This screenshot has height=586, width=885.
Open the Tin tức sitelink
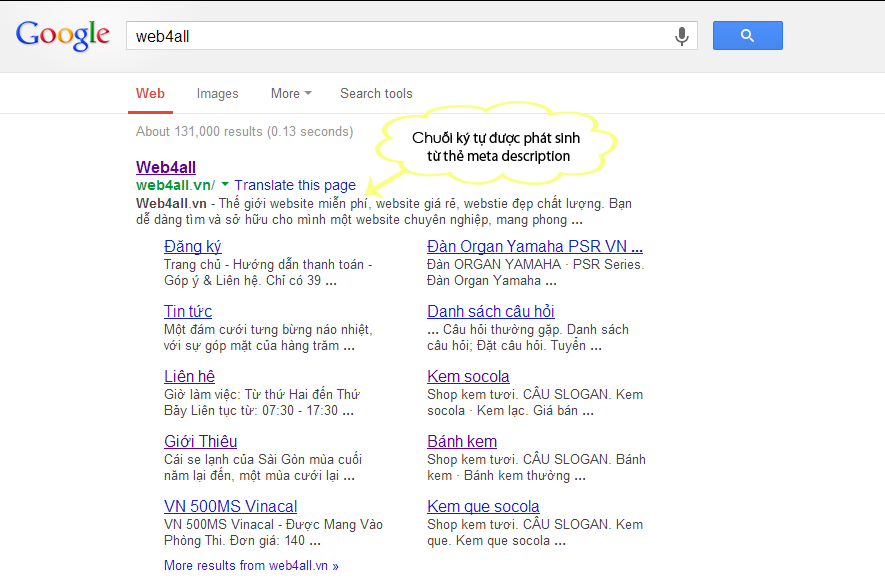pos(188,312)
